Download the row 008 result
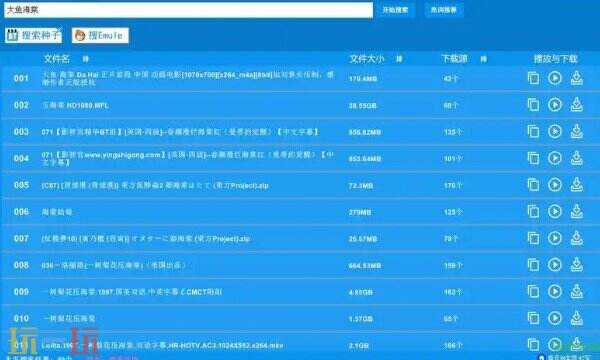600x360 pixels. click(577, 265)
